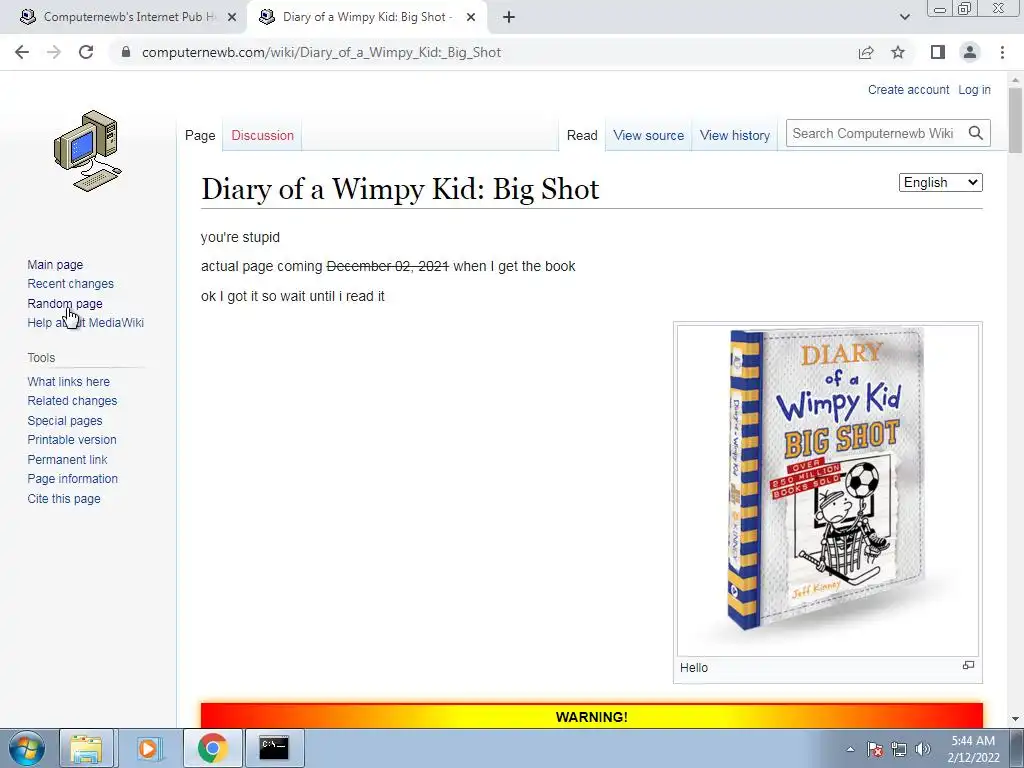Click the Computernewb wiki computer logo
The height and width of the screenshot is (768, 1024).
tap(88, 150)
